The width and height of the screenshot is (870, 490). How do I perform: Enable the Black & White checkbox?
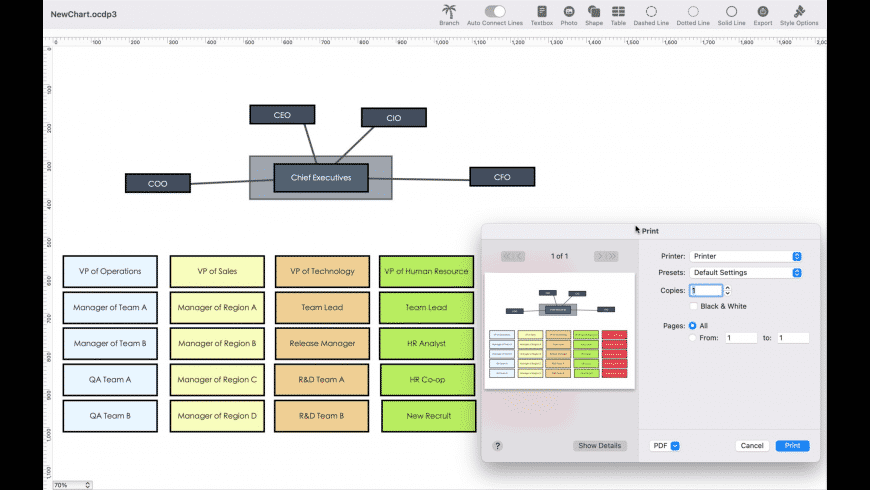tap(693, 306)
